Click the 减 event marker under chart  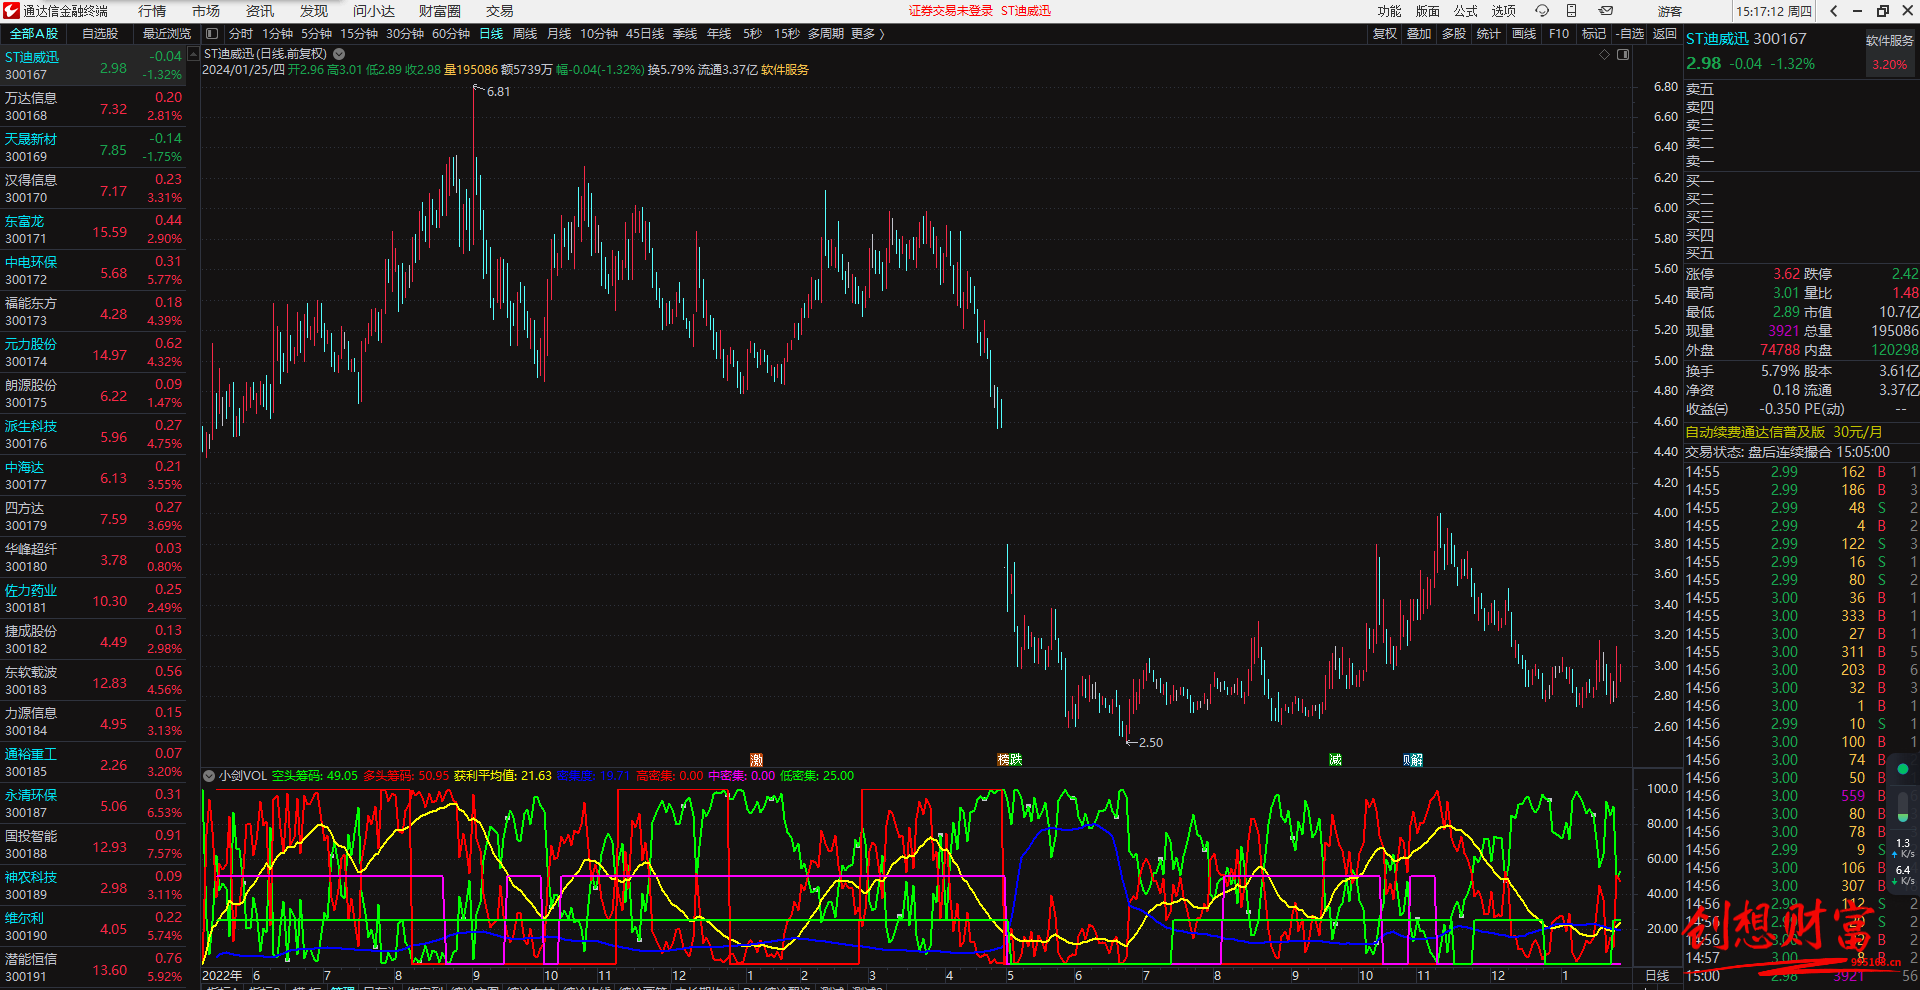click(1335, 760)
